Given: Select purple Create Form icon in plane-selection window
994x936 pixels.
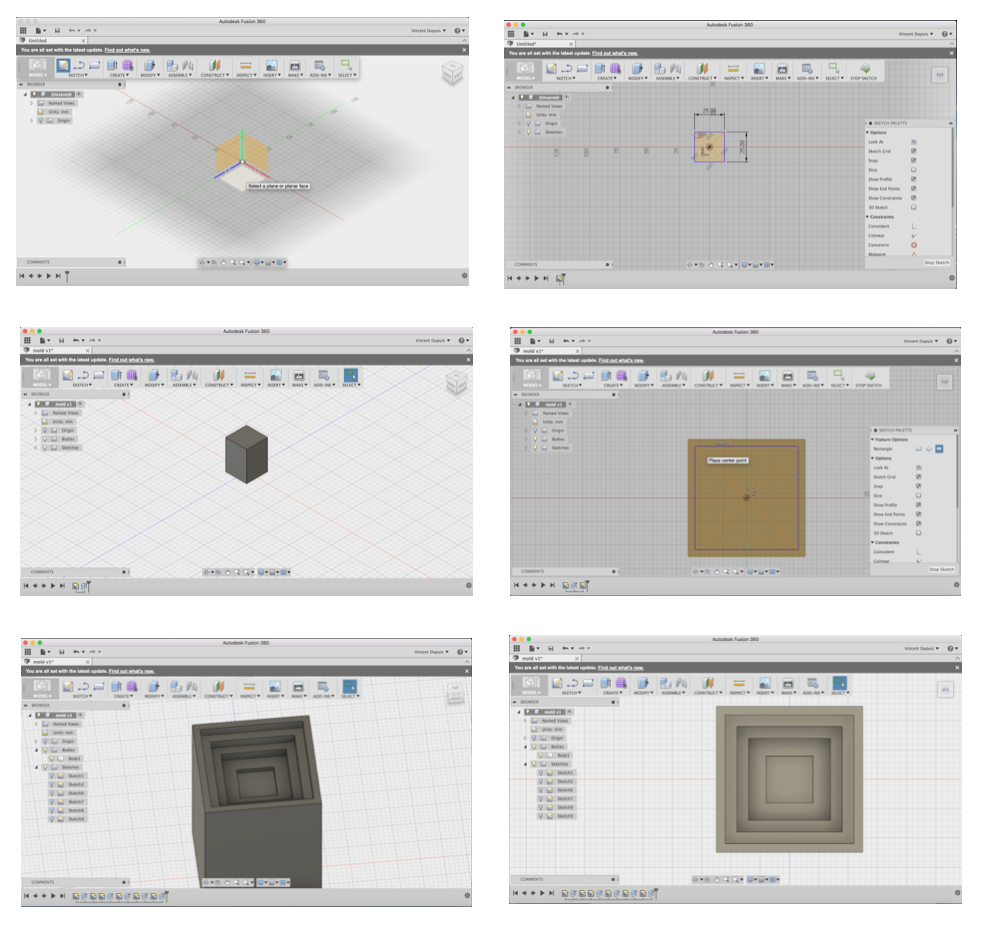Looking at the screenshot, I should tap(127, 65).
